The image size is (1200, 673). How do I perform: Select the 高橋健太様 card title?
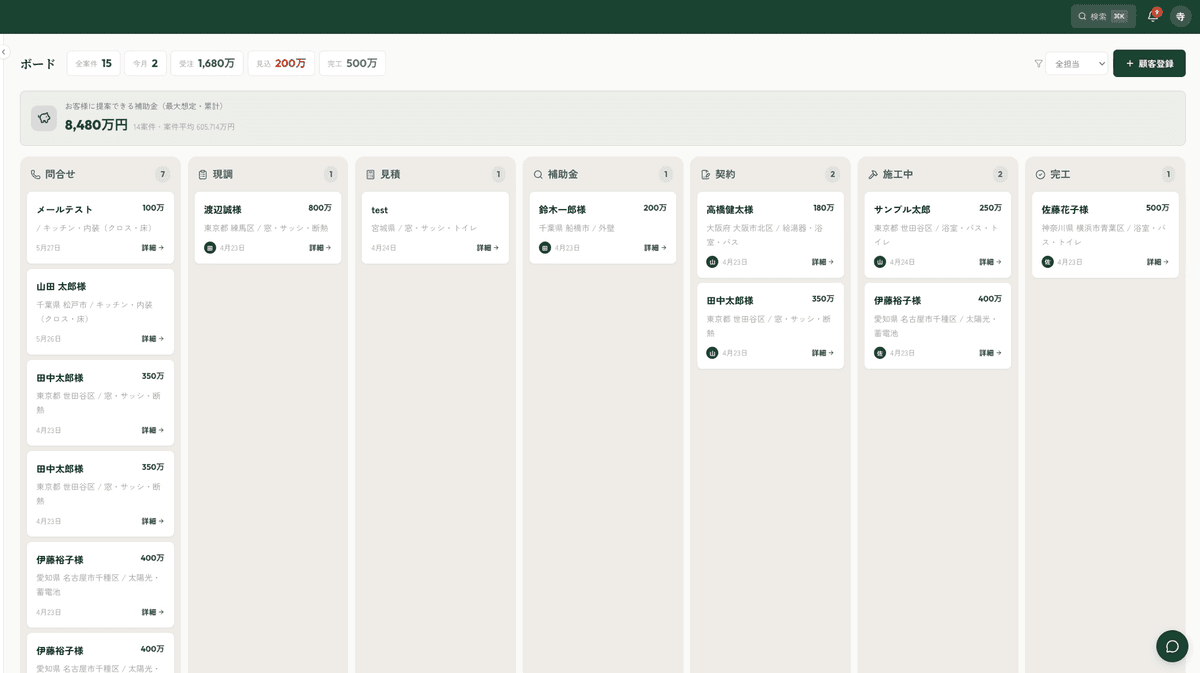pos(730,210)
